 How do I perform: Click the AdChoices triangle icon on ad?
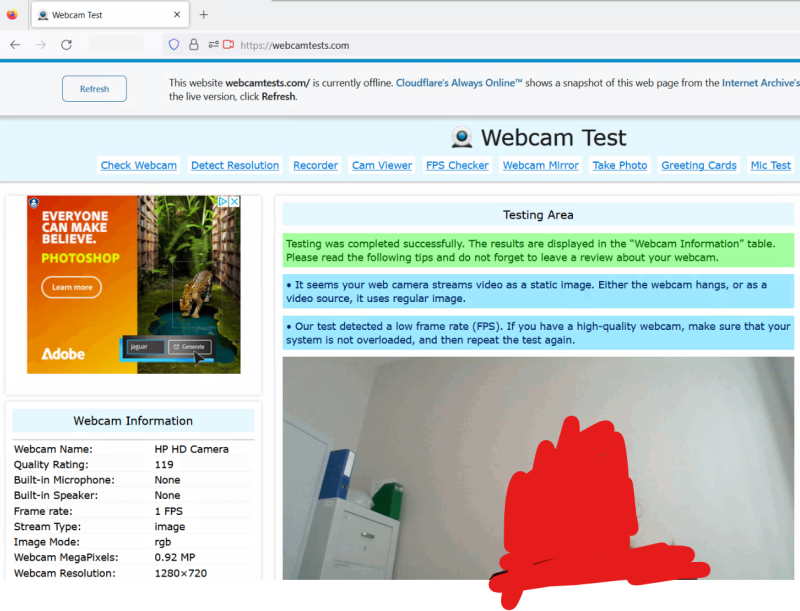point(223,201)
